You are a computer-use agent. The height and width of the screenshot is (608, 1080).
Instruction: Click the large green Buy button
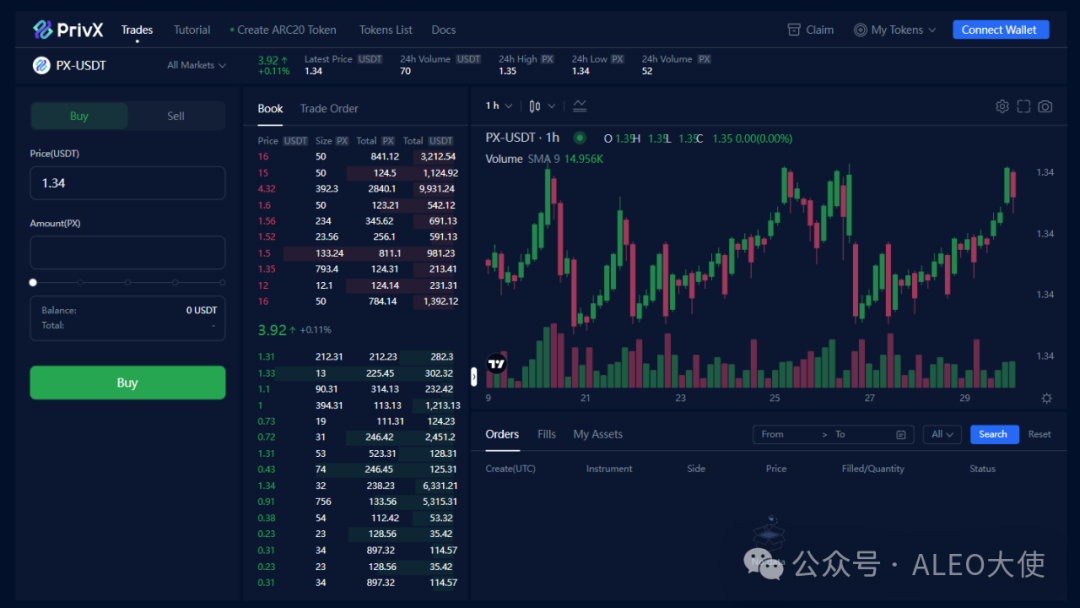tap(127, 382)
